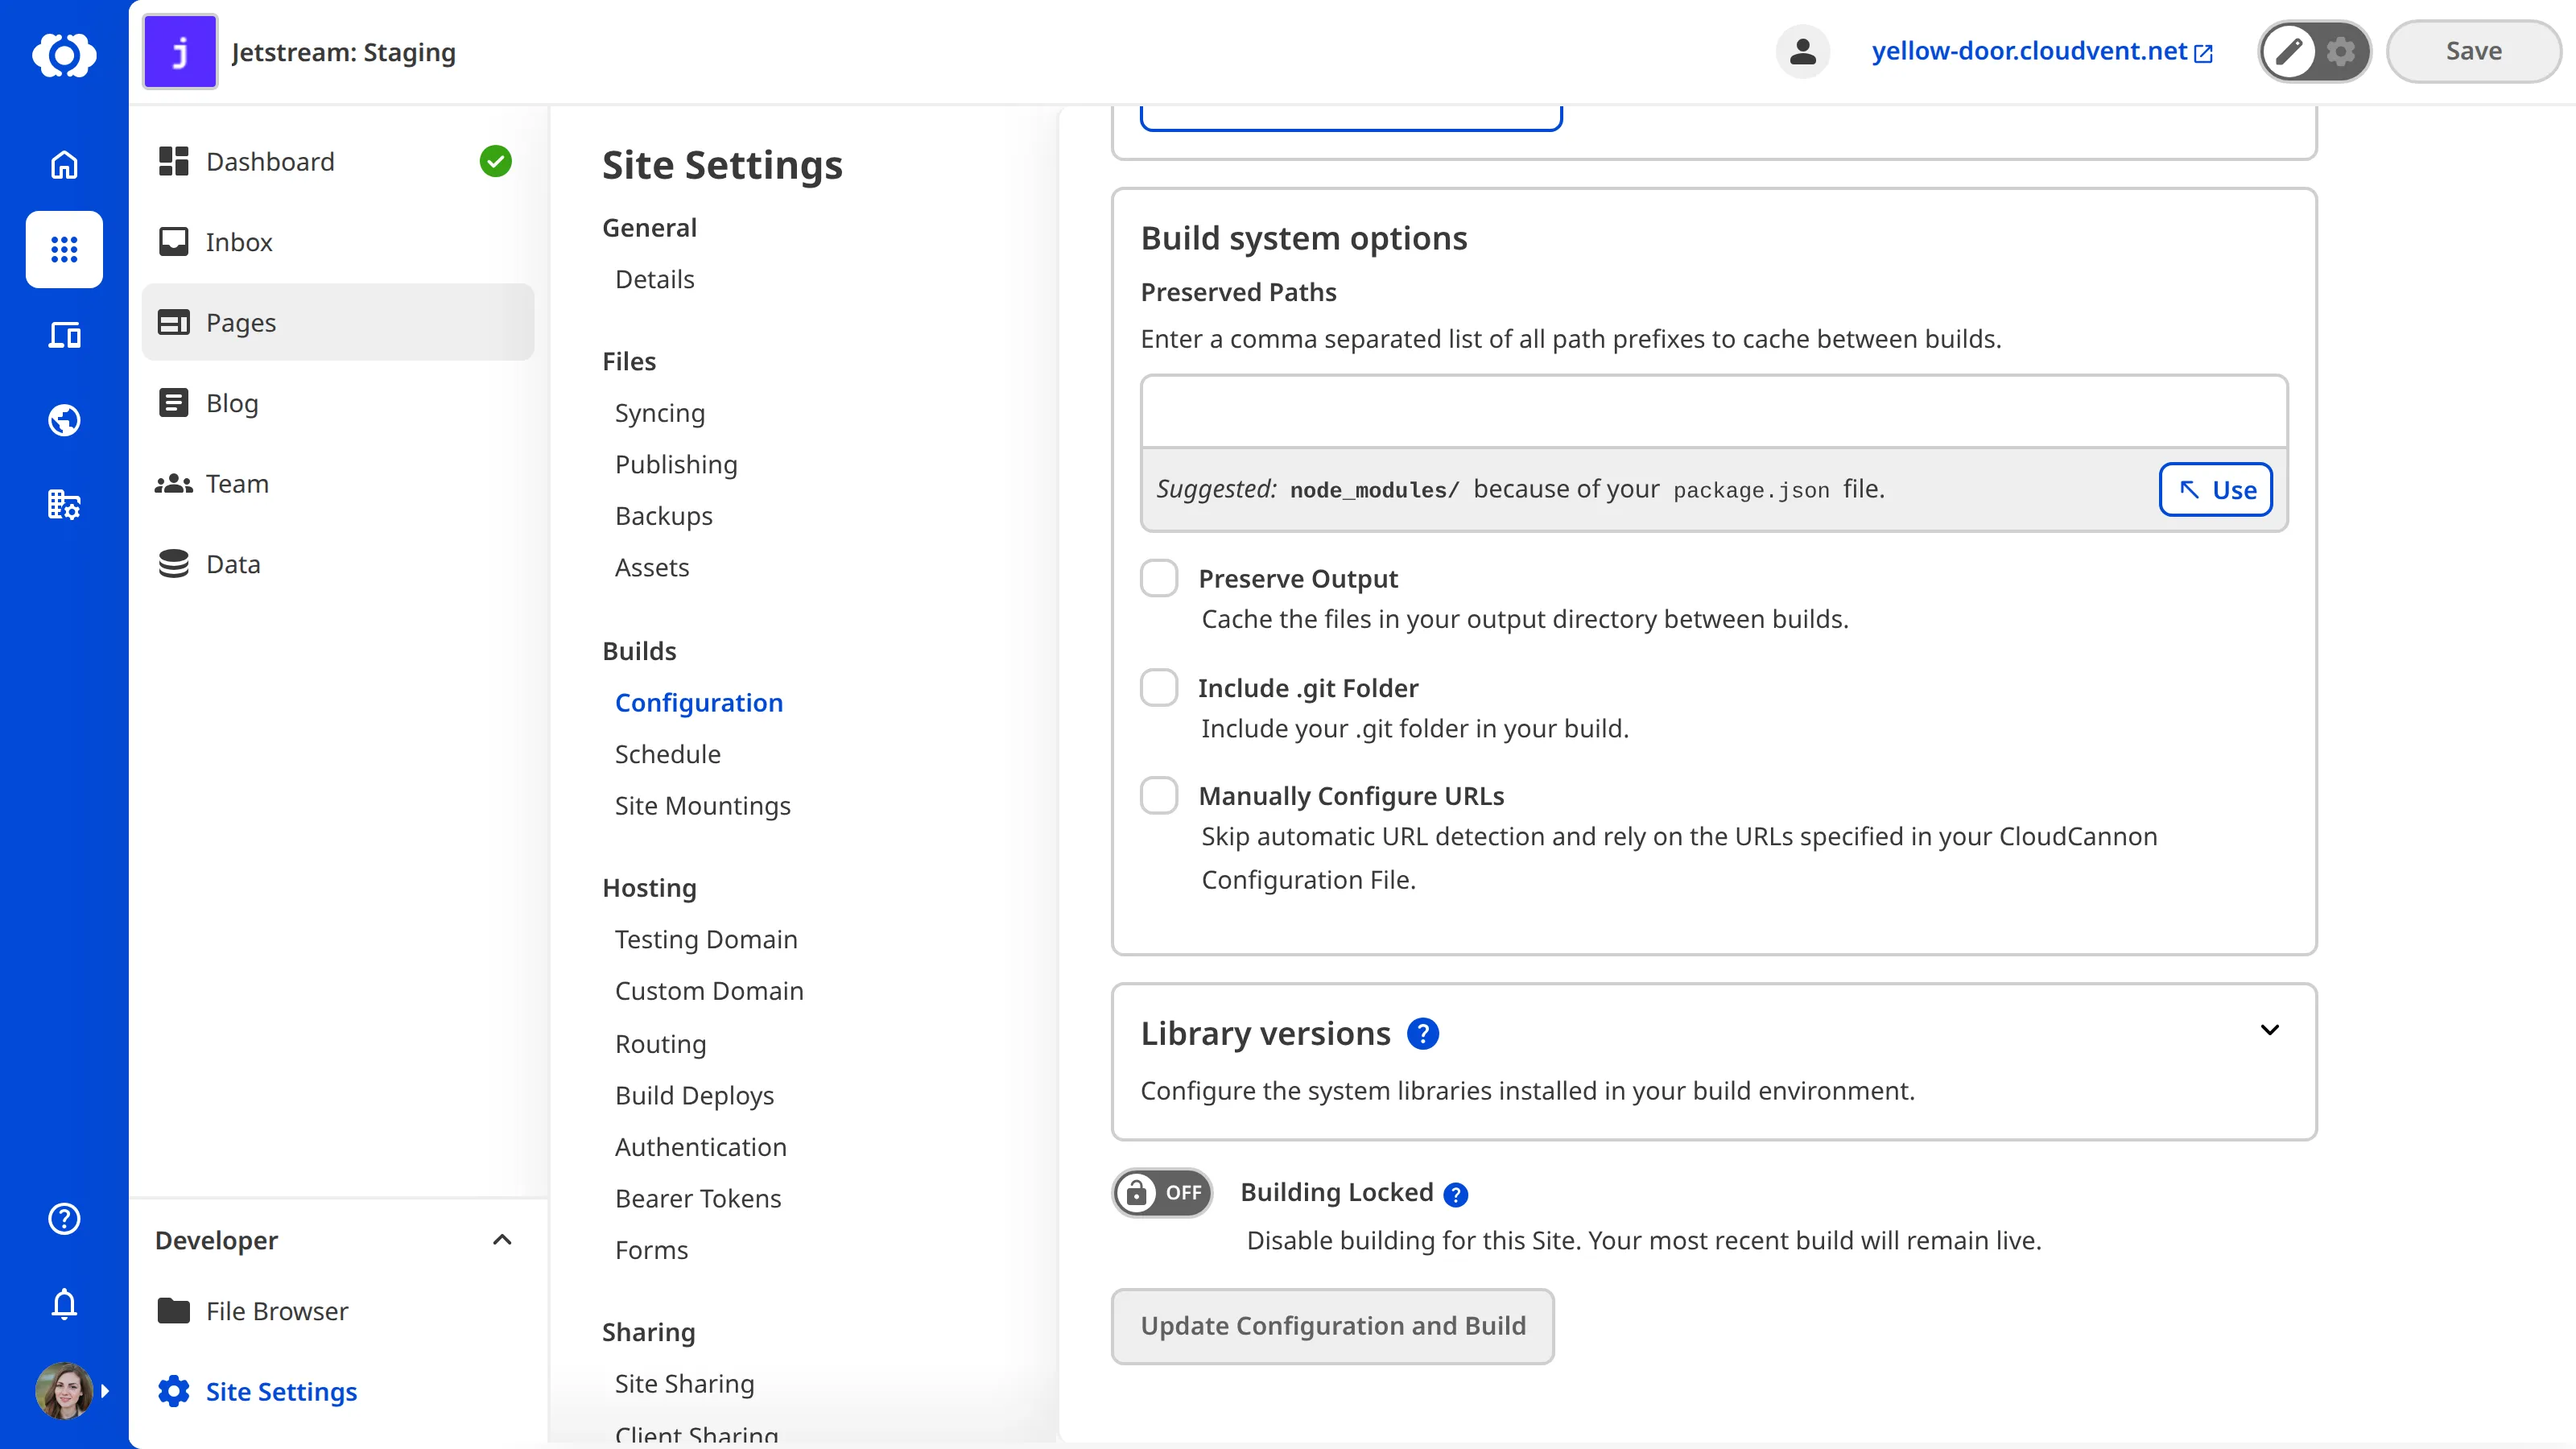Image resolution: width=2576 pixels, height=1449 pixels.
Task: Select the apps grid icon in left rail
Action: coord(64,249)
